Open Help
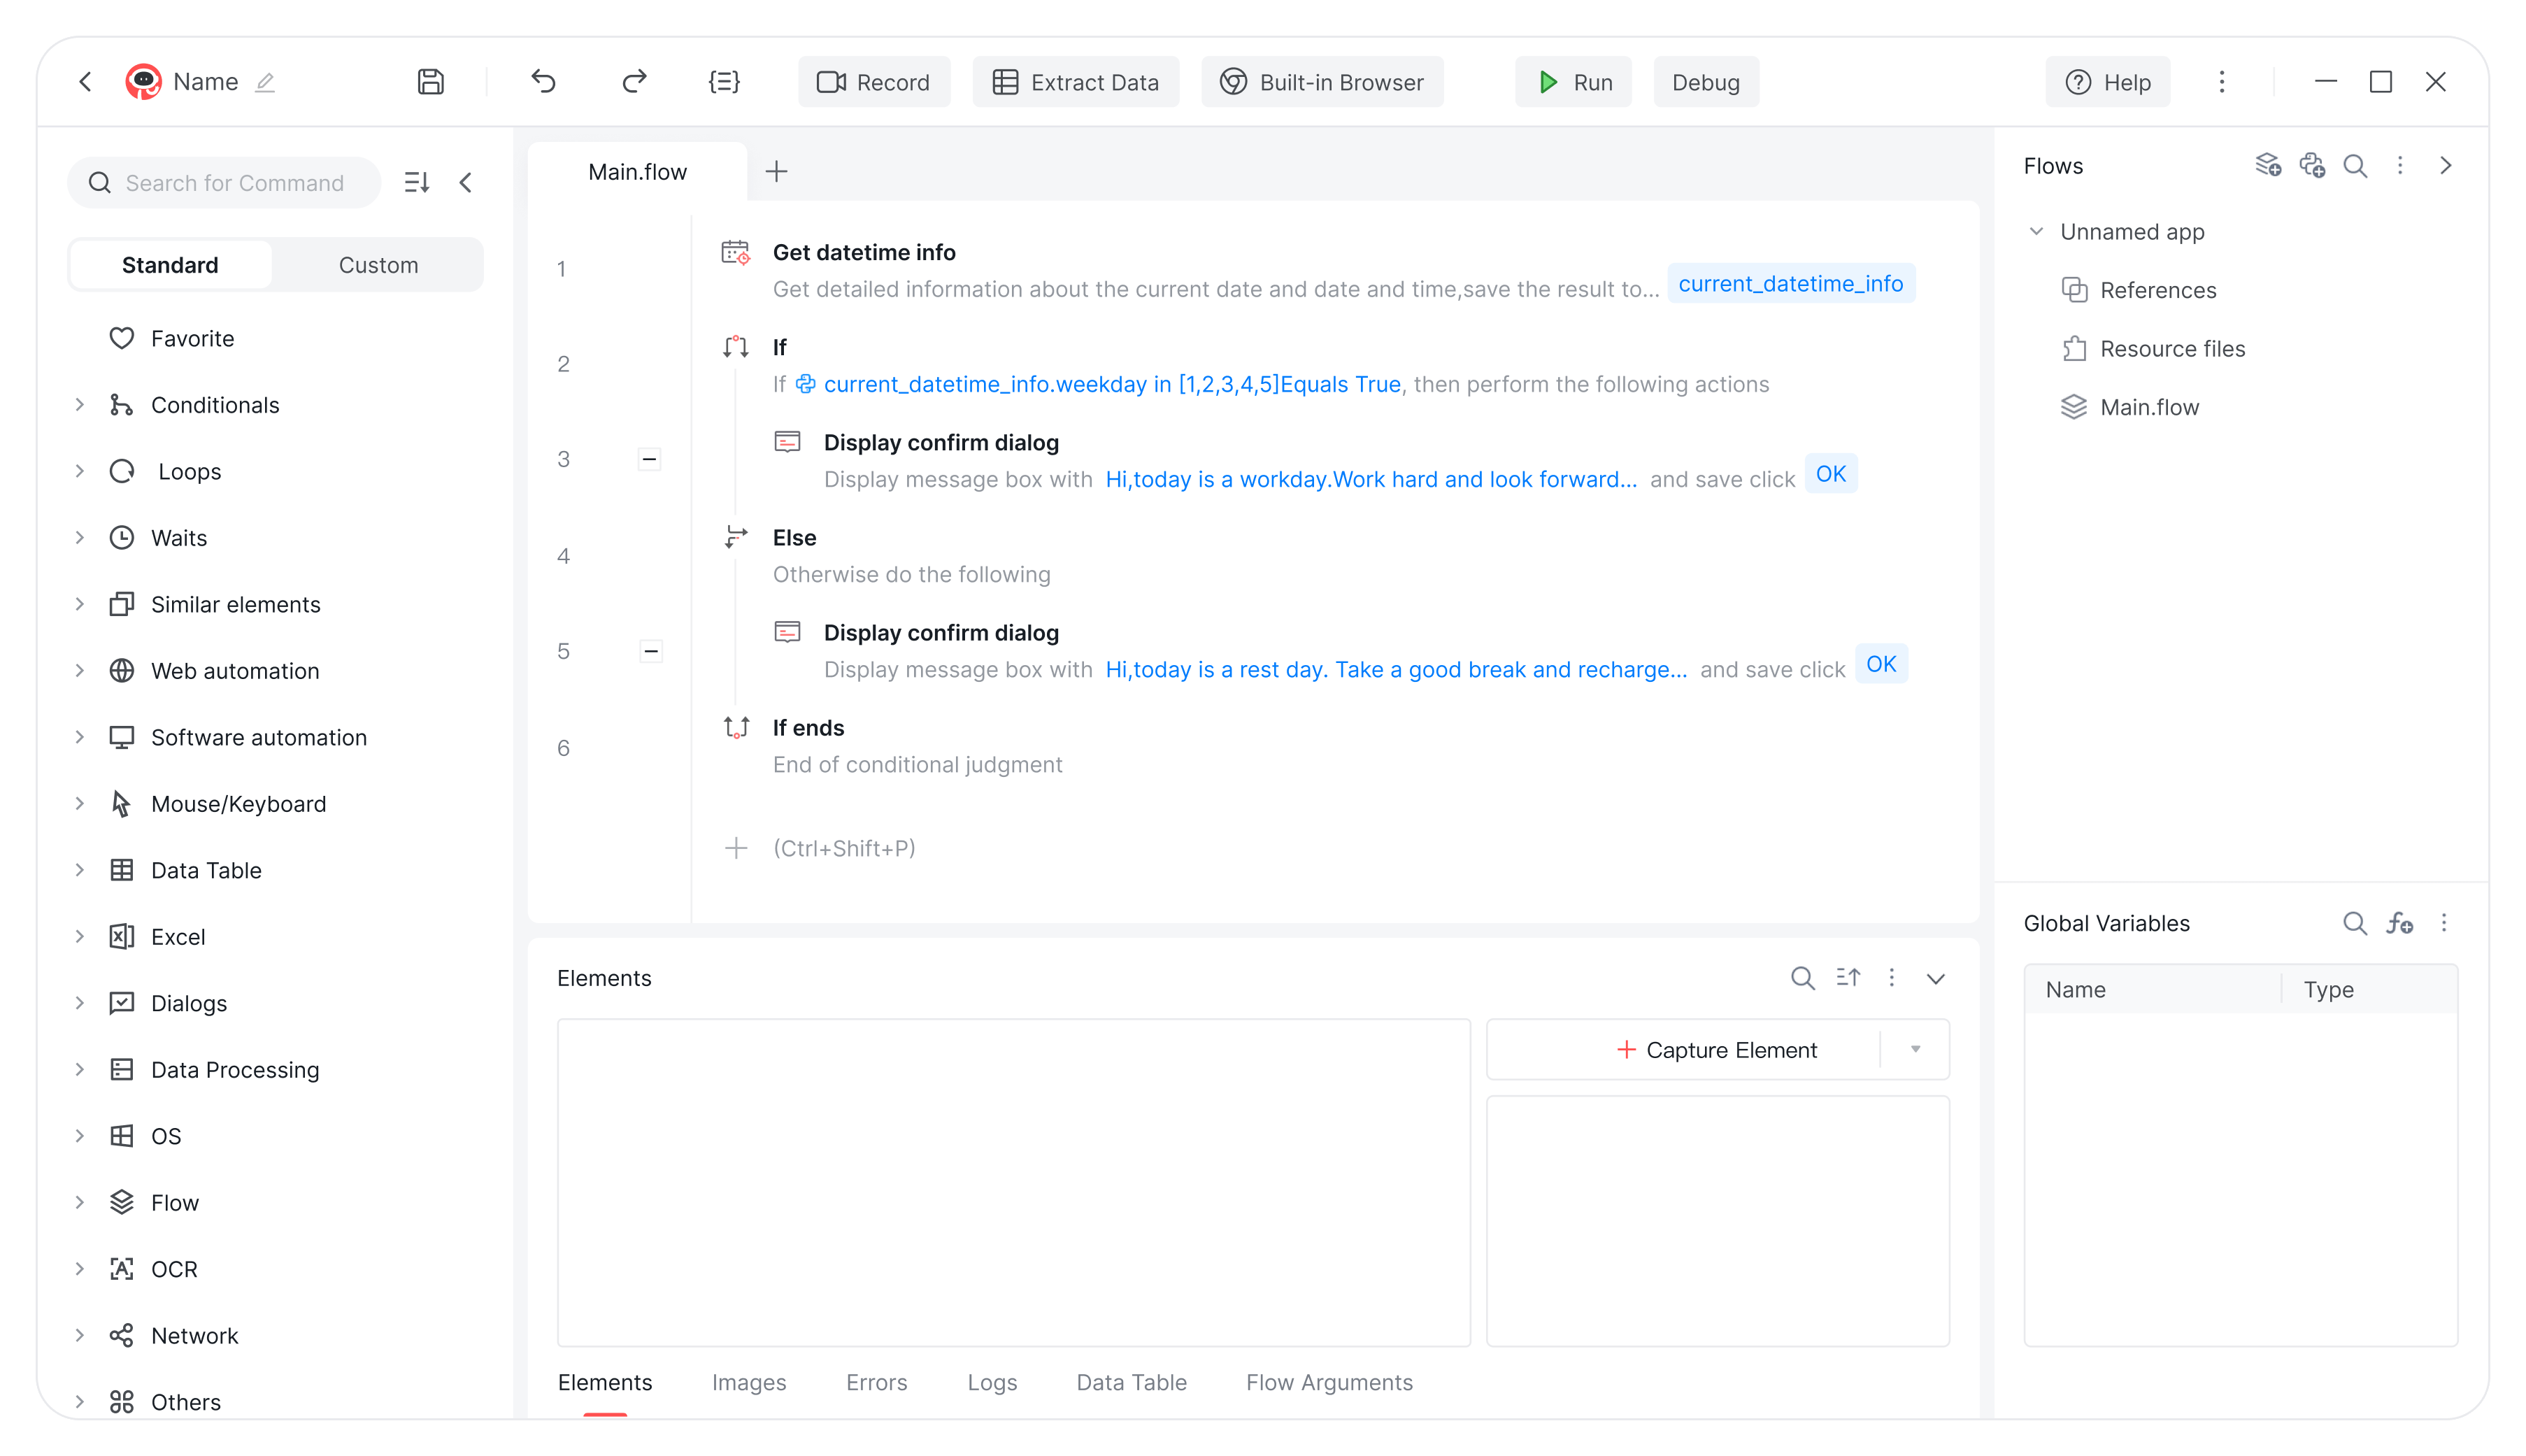The width and height of the screenshot is (2526, 1456). [2108, 82]
